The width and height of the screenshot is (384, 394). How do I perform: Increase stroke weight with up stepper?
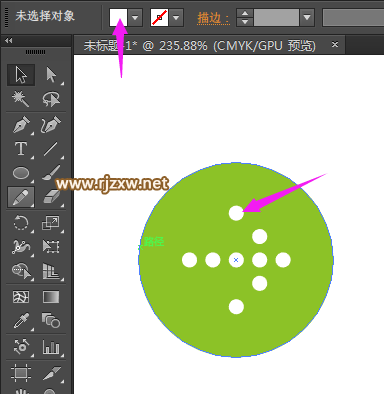[245, 13]
